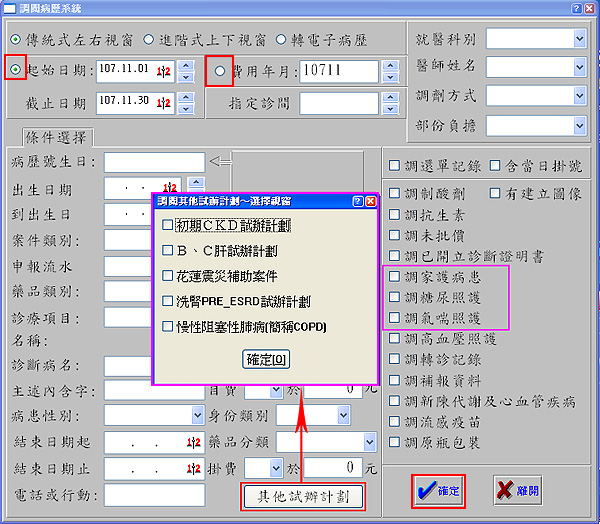Check the 初期CKD試辦計劃 option
The width and height of the screenshot is (600, 524).
pyautogui.click(x=168, y=225)
